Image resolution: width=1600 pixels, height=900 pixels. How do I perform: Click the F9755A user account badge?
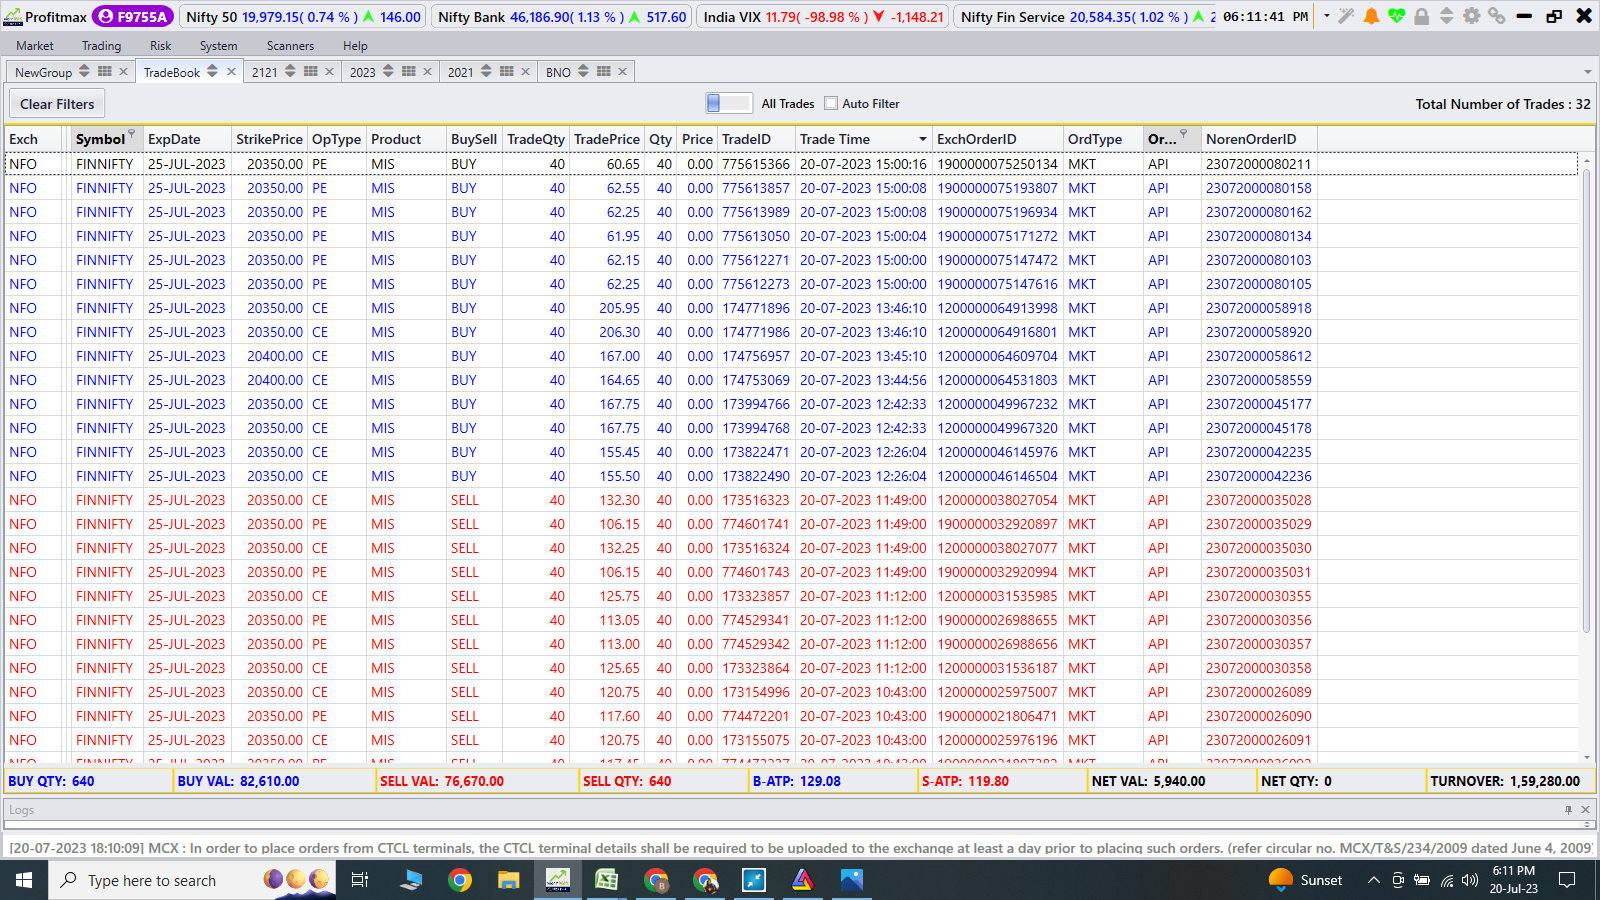[x=133, y=16]
